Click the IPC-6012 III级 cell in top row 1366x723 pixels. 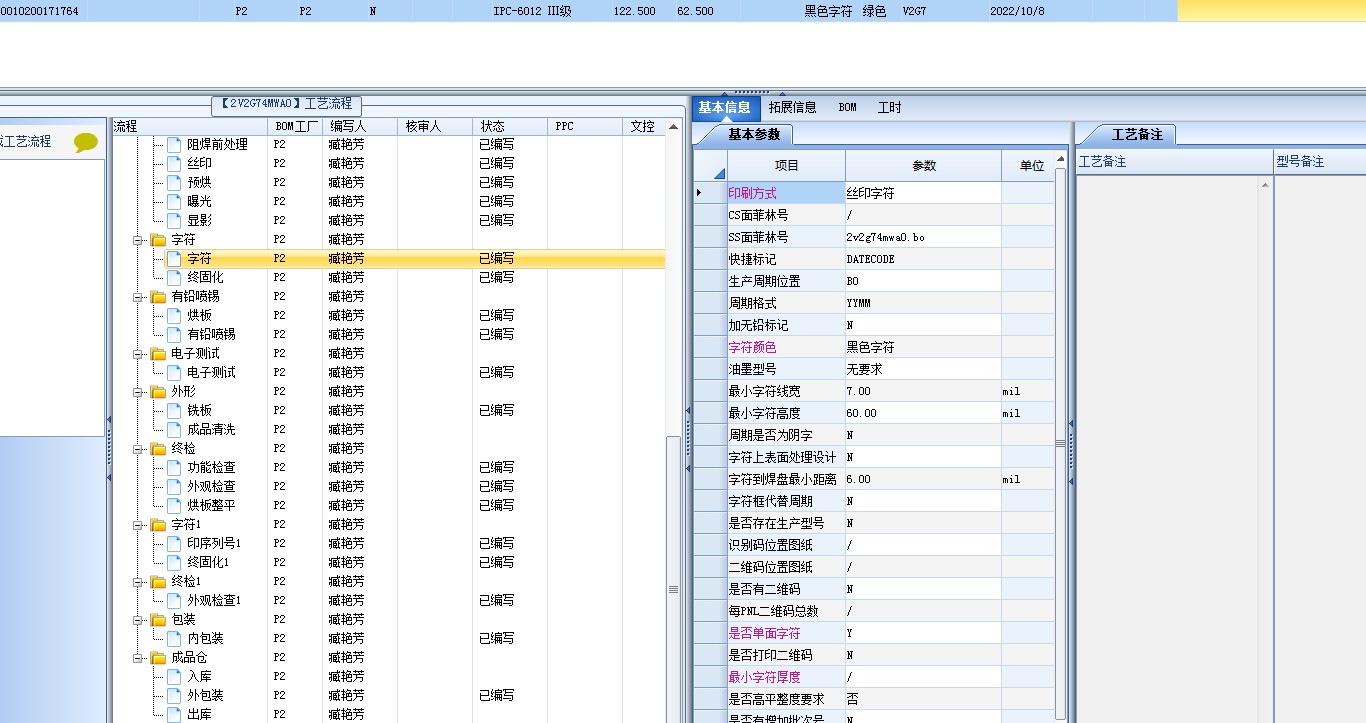[x=532, y=11]
